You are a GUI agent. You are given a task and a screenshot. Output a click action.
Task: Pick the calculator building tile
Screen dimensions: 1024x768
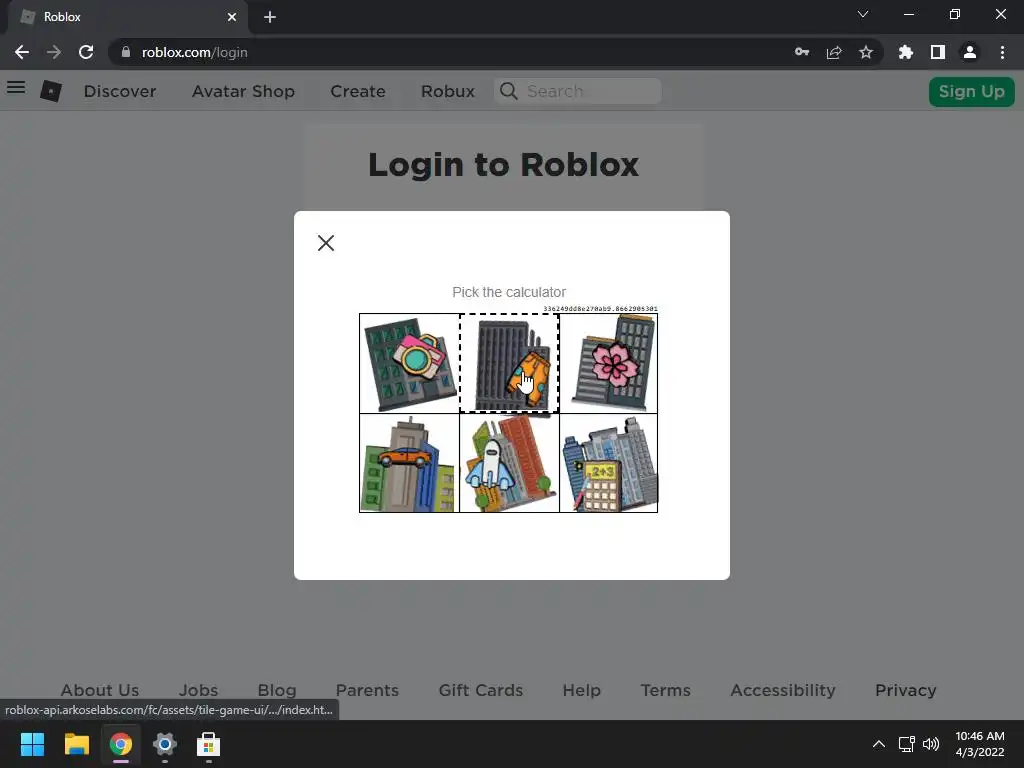coord(609,463)
